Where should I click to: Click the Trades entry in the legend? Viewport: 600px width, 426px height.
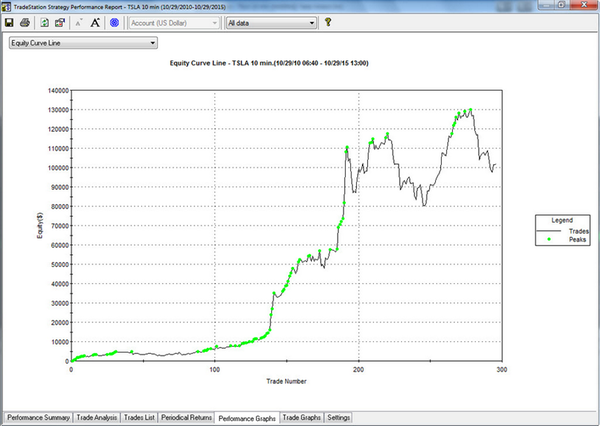pyautogui.click(x=562, y=231)
